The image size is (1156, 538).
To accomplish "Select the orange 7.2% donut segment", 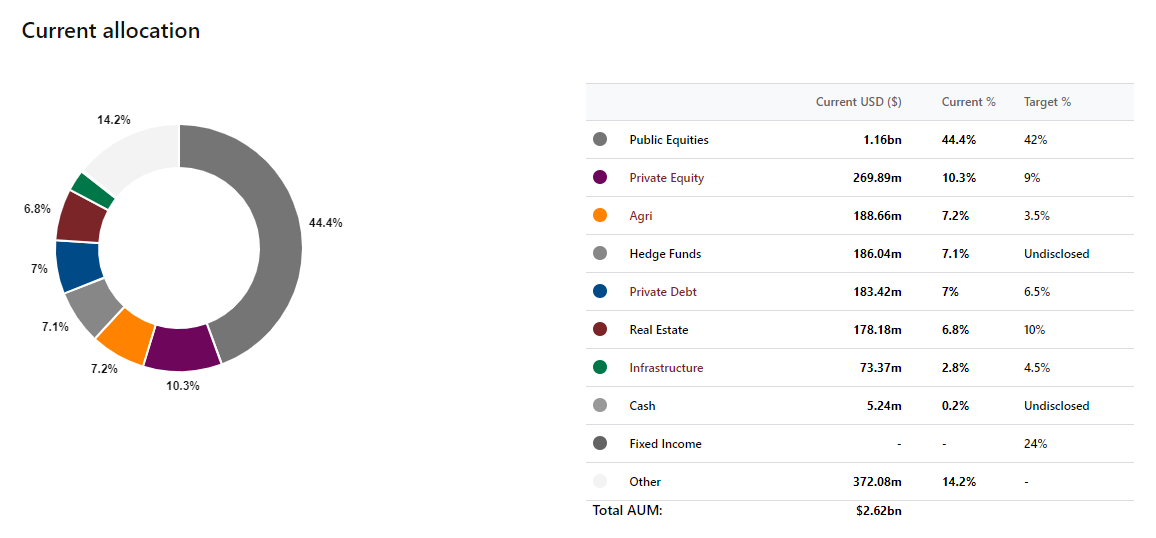I will [126, 334].
